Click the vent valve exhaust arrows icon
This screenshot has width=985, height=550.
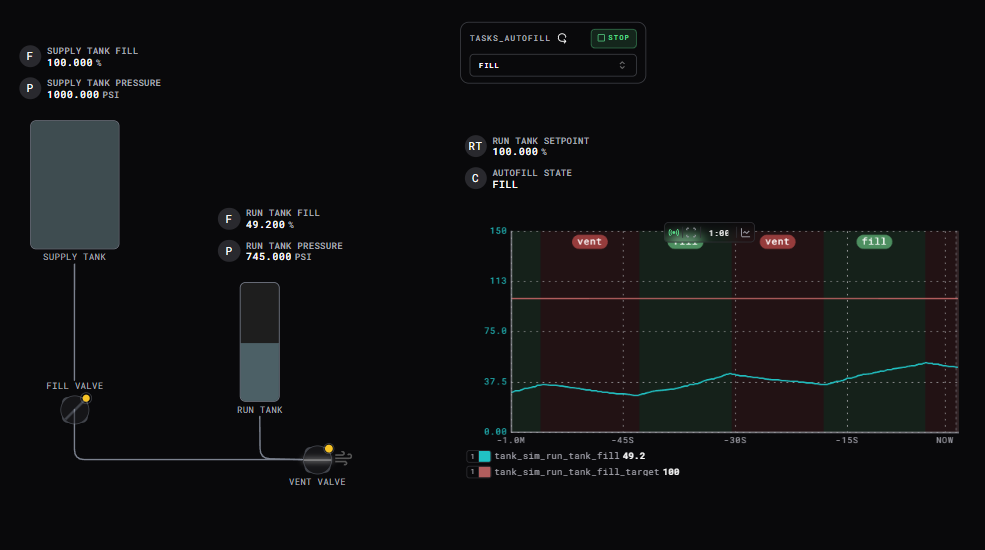pyautogui.click(x=344, y=458)
